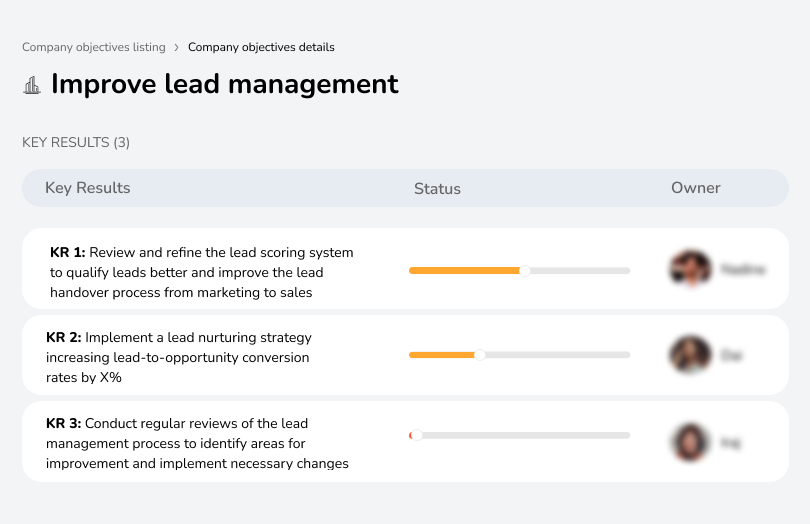Viewport: 810px width, 524px height.
Task: Click the KR 3 owner avatar
Action: coord(690,442)
